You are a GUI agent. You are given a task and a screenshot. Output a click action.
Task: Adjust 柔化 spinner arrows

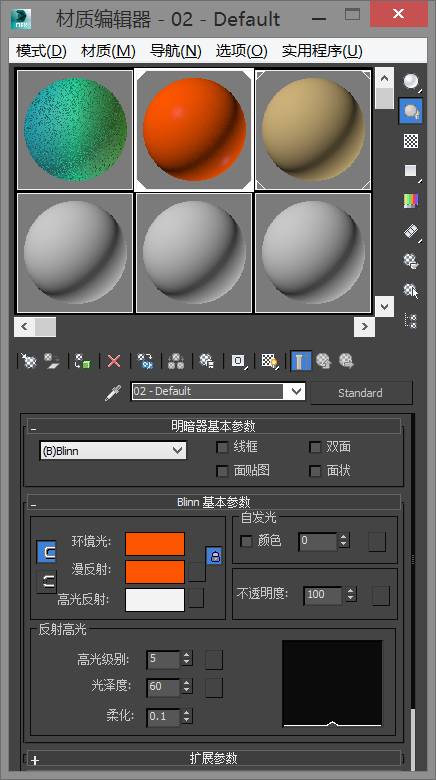click(x=187, y=717)
